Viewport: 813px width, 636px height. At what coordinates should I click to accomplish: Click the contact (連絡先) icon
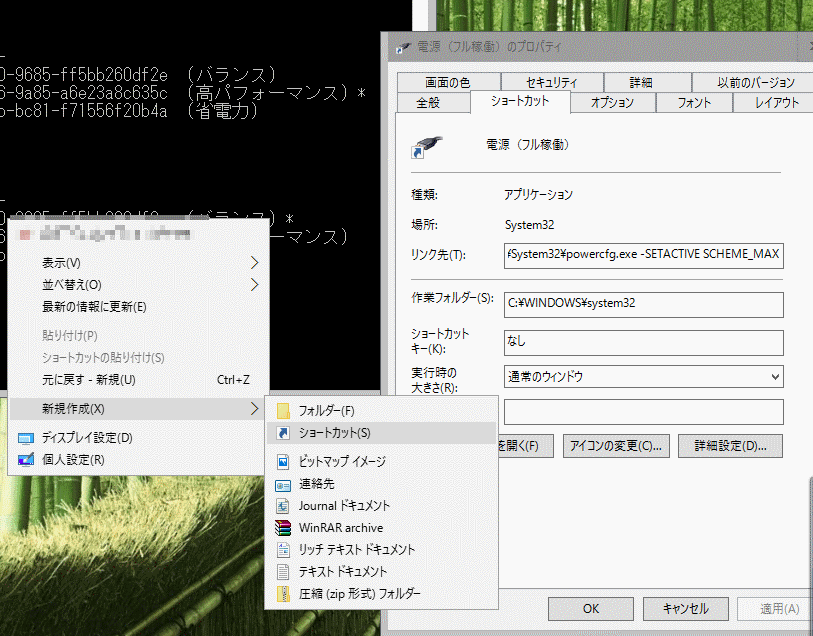pos(283,485)
